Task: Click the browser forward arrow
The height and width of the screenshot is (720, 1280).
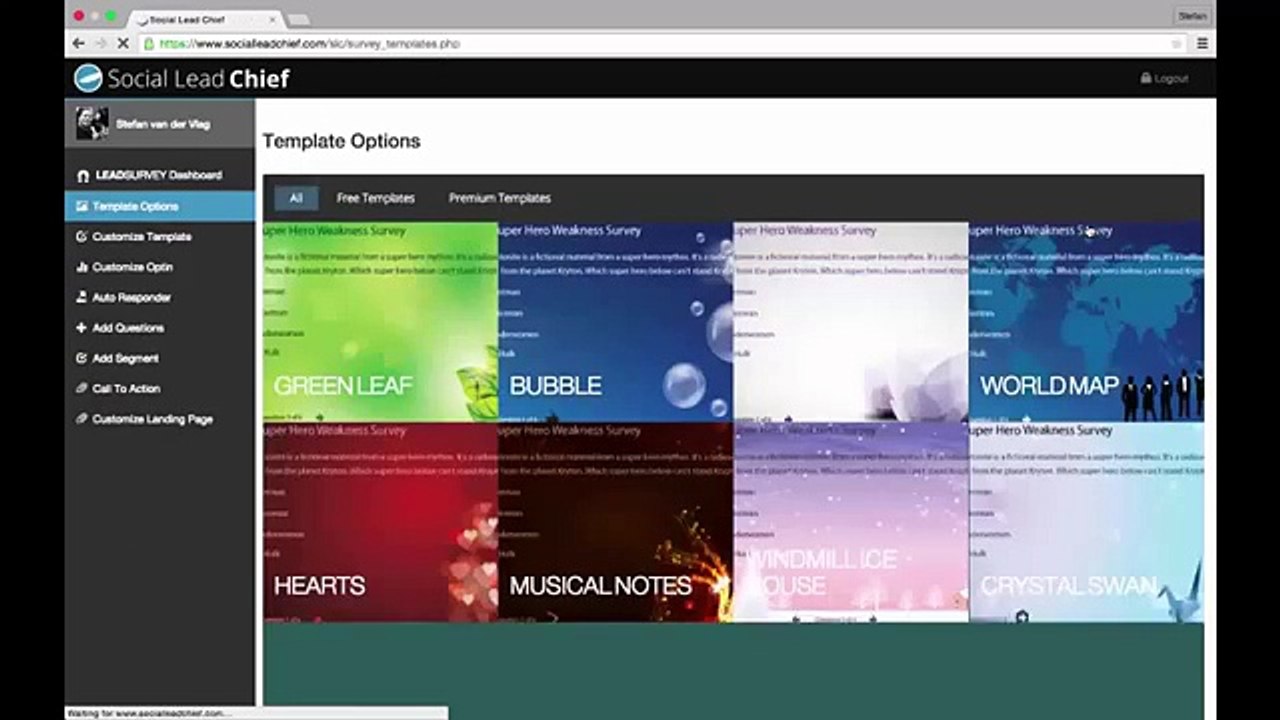Action: pyautogui.click(x=101, y=44)
